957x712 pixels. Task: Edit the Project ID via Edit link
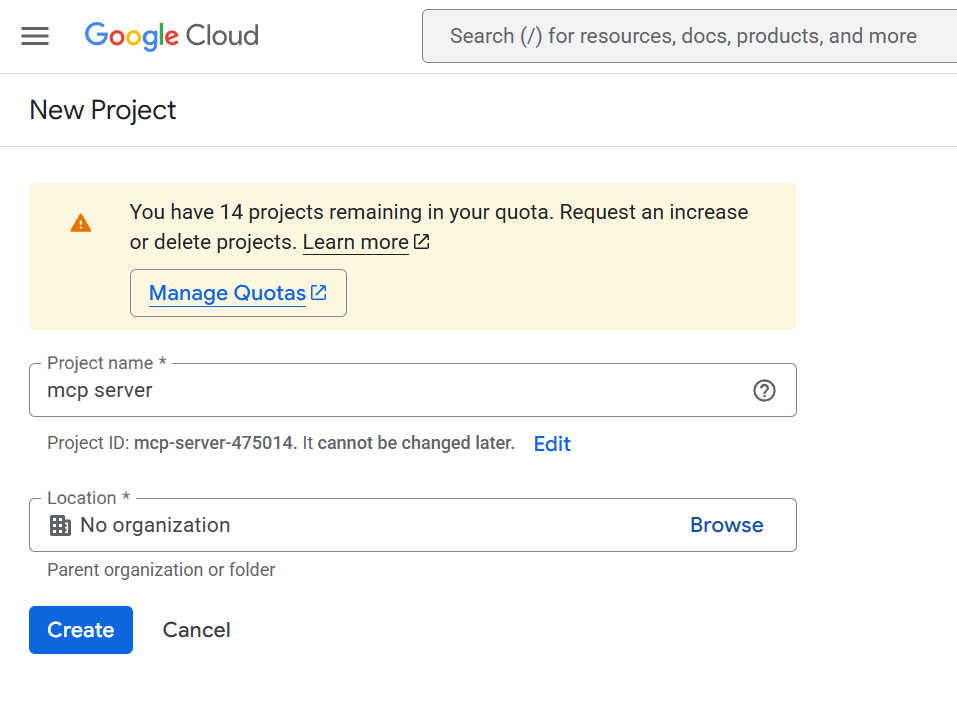pos(552,444)
